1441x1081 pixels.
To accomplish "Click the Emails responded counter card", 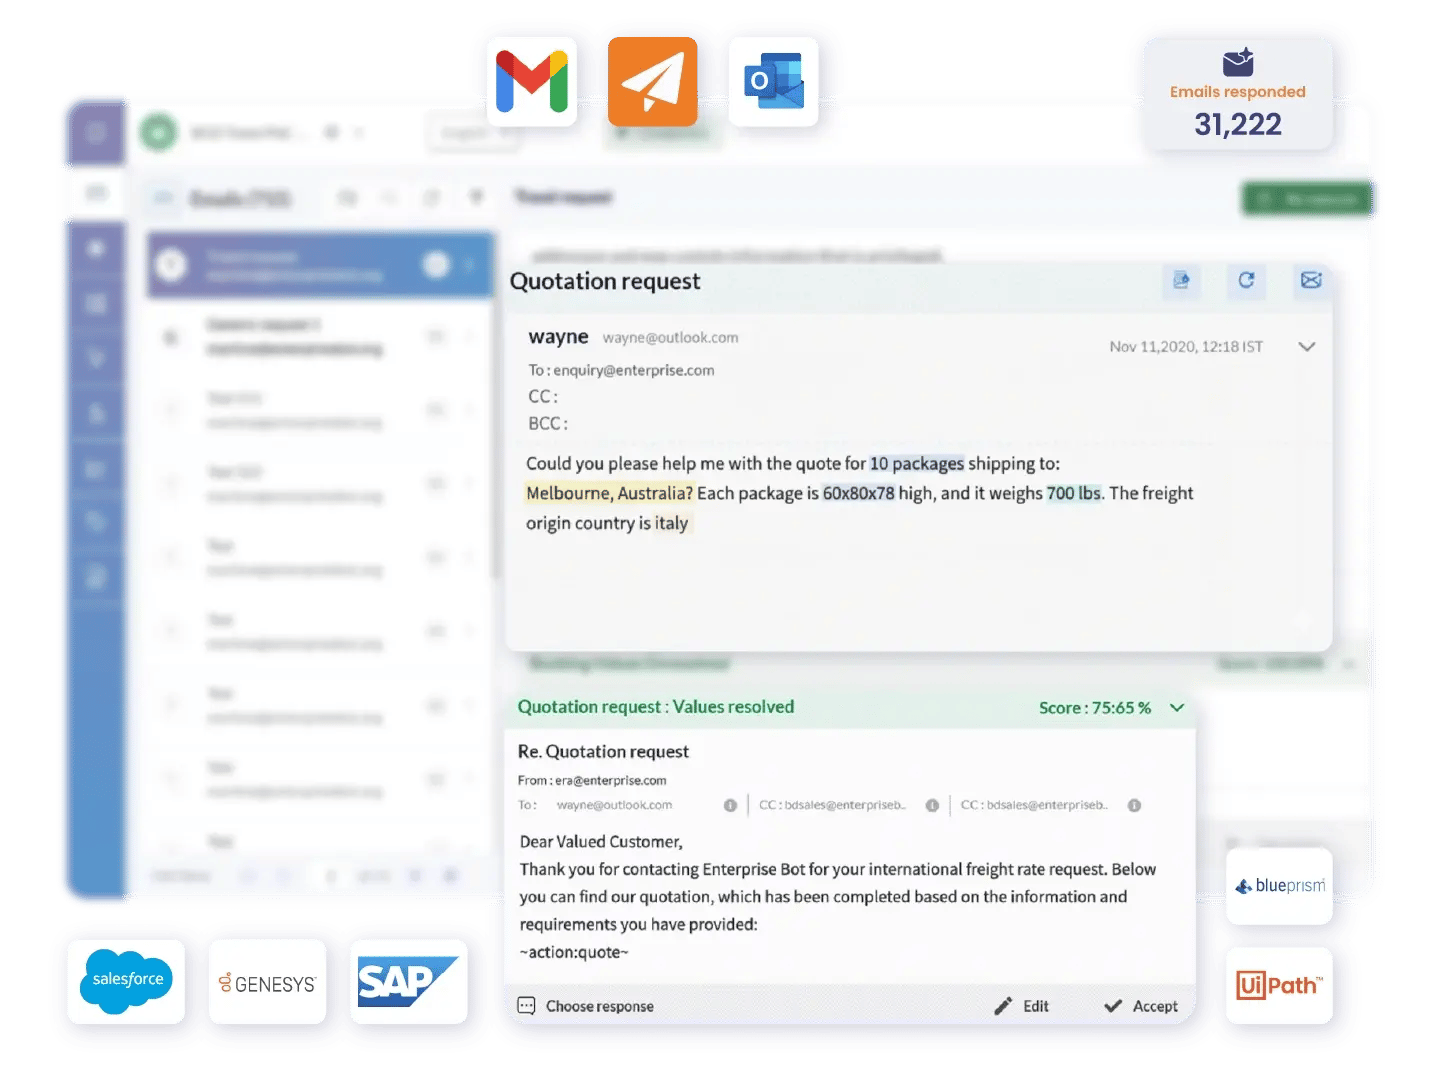I will tap(1237, 95).
